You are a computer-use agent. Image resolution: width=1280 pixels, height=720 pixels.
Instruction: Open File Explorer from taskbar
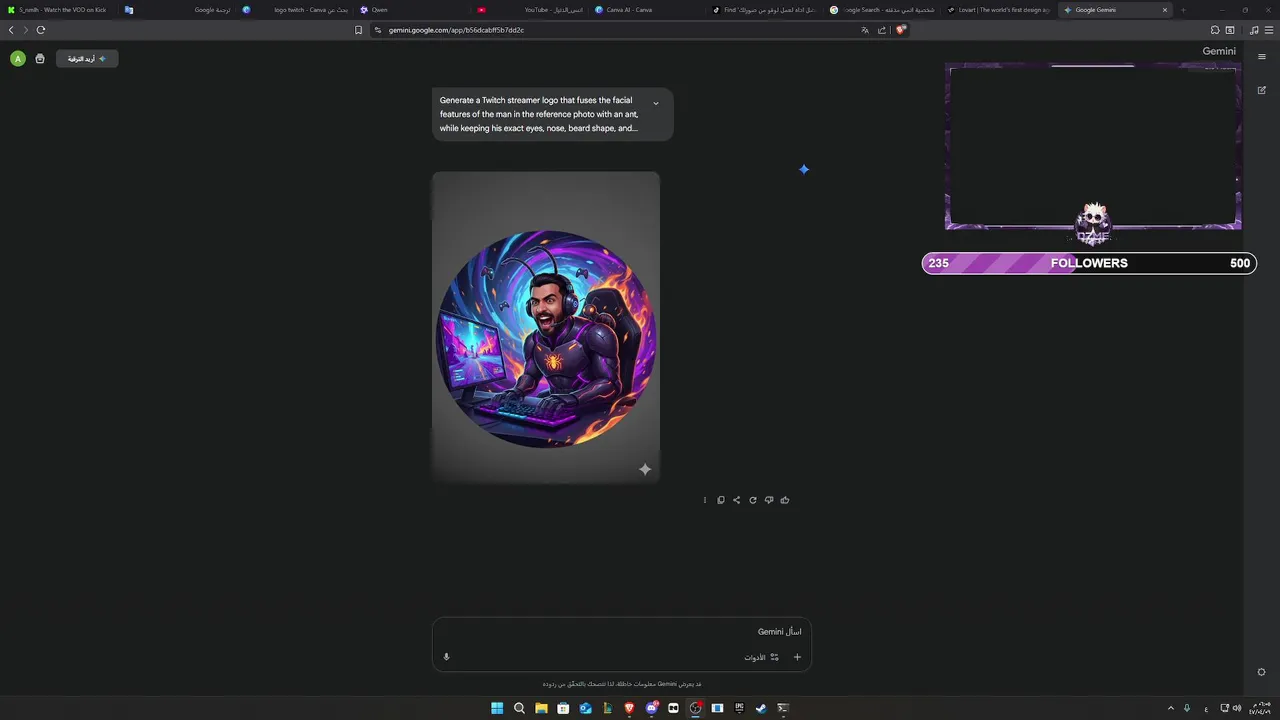[541, 708]
